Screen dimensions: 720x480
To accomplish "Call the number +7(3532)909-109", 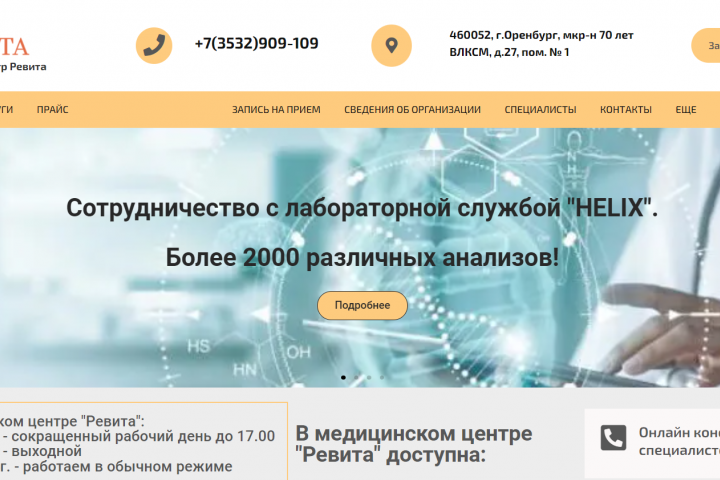I will pyautogui.click(x=256, y=43).
